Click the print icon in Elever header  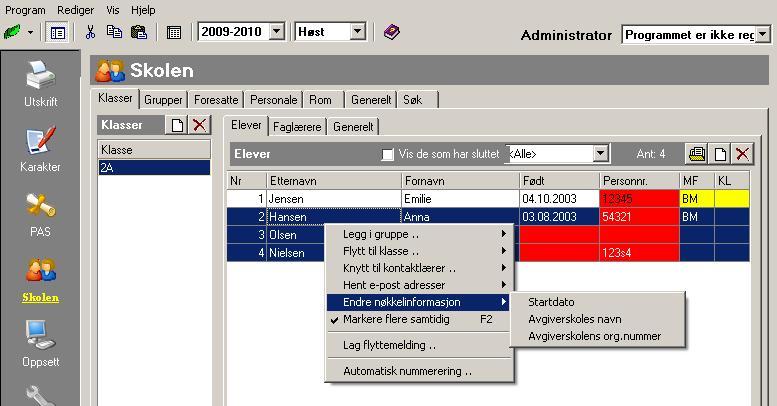(697, 154)
